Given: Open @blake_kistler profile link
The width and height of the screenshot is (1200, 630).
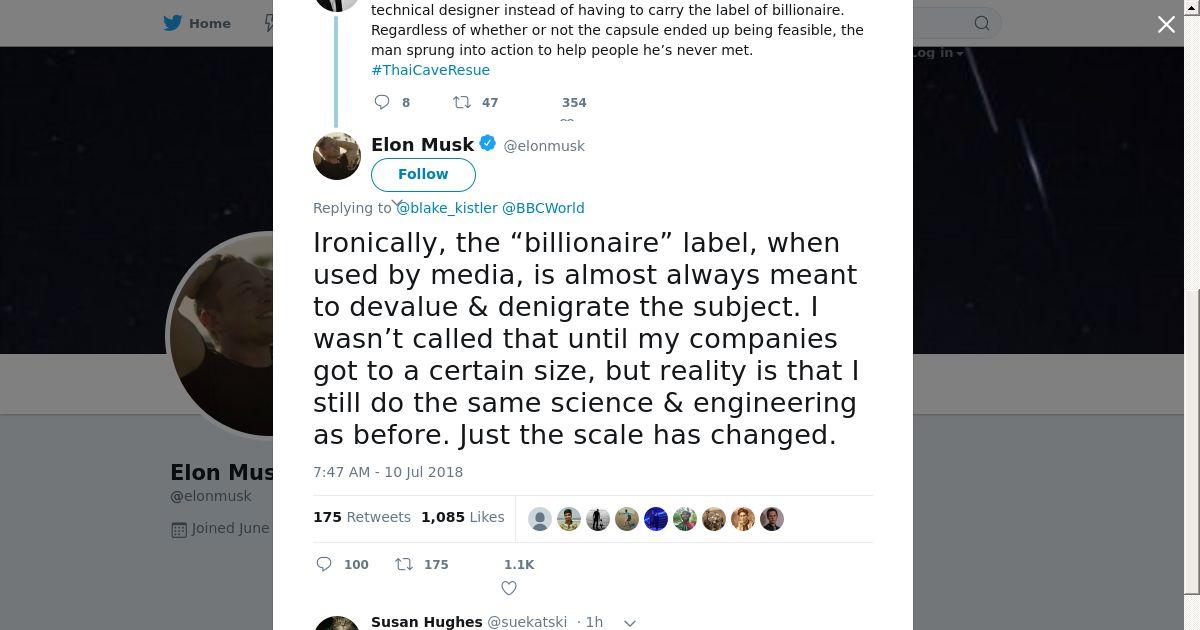Looking at the screenshot, I should pyautogui.click(x=447, y=208).
